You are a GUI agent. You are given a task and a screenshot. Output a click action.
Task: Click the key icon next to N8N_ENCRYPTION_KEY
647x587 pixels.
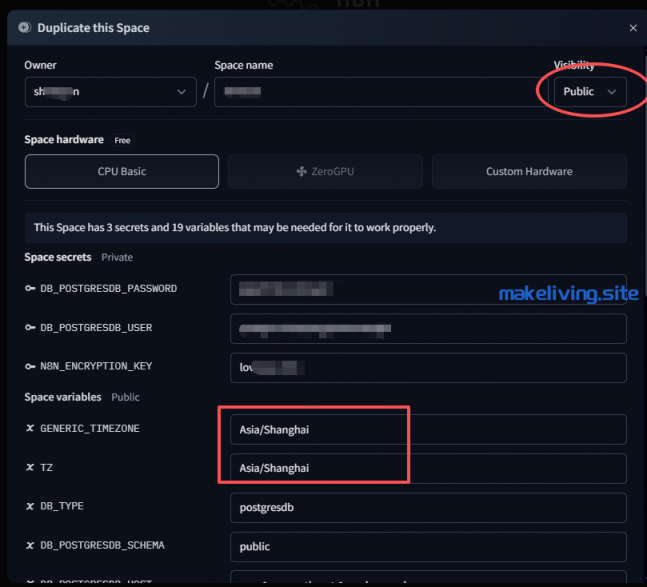tap(30, 367)
